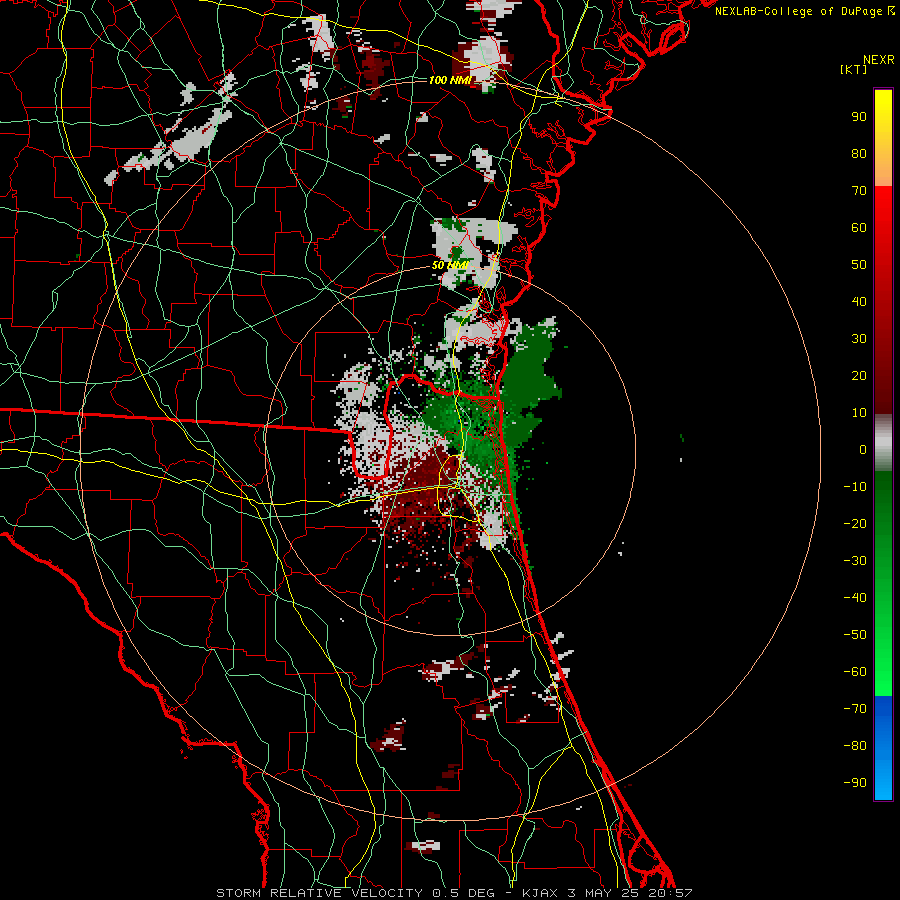Screen dimensions: 900x900
Task: Click the 70 value on color scale
Action: click(859, 191)
